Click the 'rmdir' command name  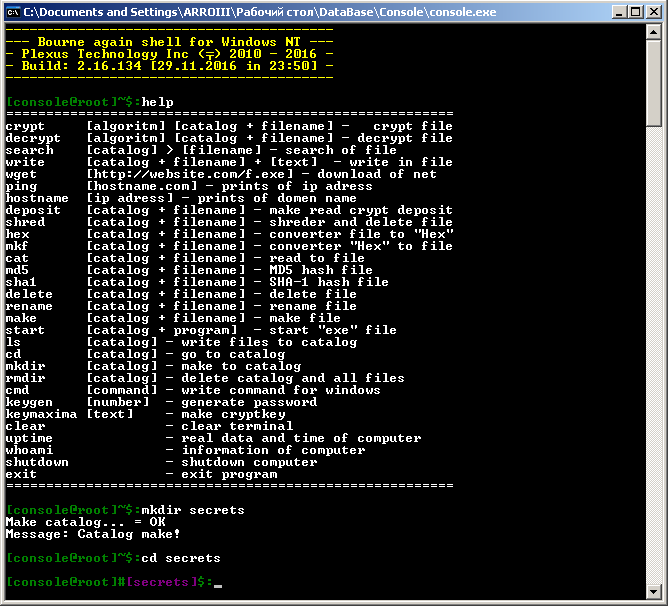[x=25, y=378]
